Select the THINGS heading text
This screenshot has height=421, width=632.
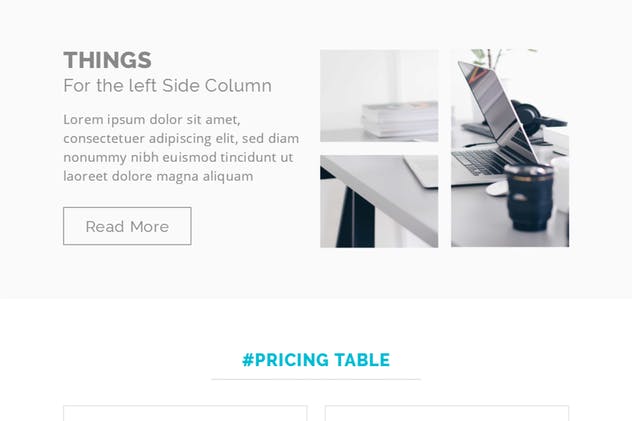click(x=107, y=60)
